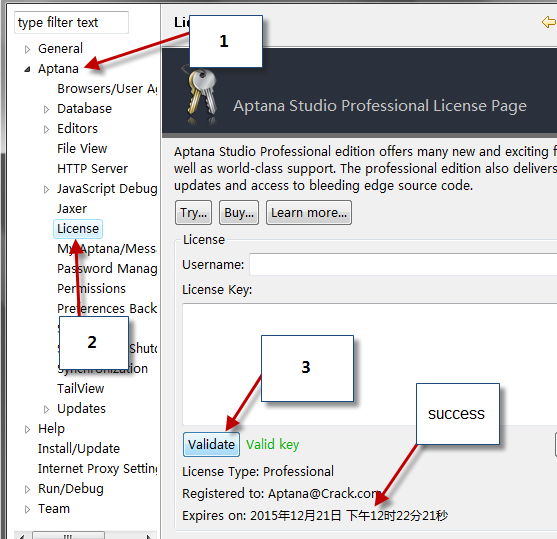Click the 'Expires on' date text
557x539 pixels.
(315, 515)
